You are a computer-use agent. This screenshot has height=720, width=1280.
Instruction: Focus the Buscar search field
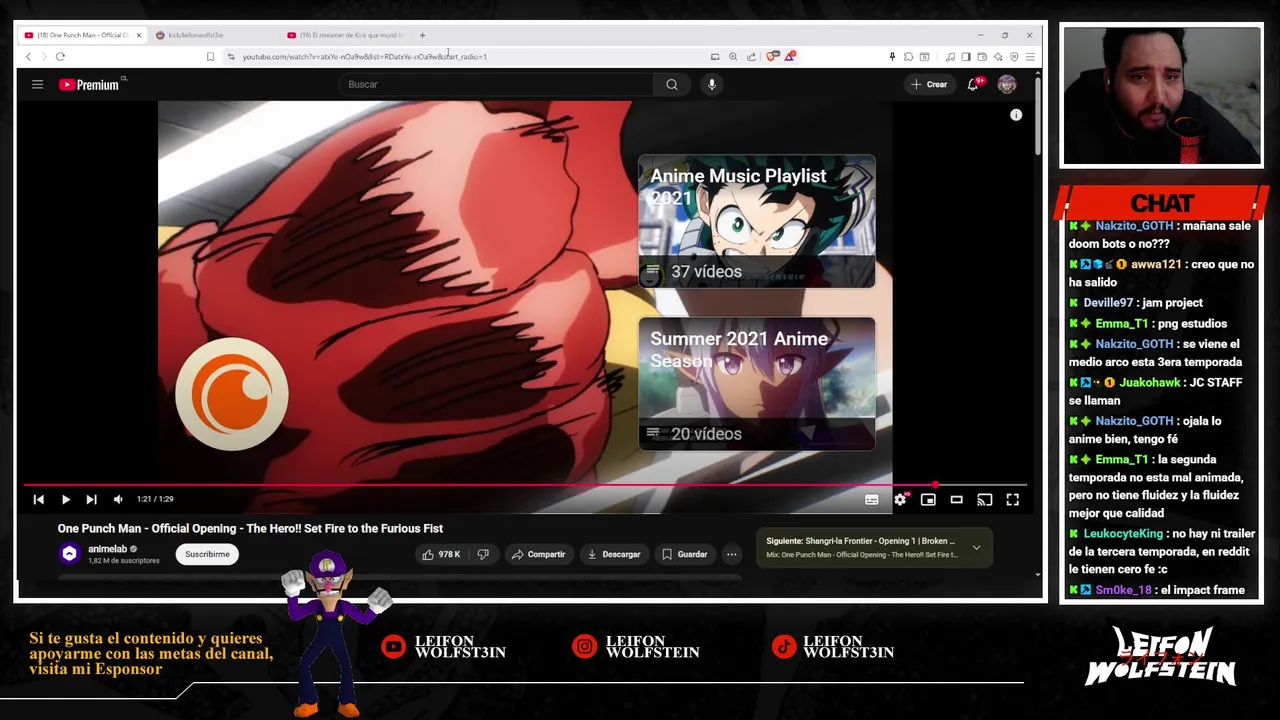(x=496, y=84)
